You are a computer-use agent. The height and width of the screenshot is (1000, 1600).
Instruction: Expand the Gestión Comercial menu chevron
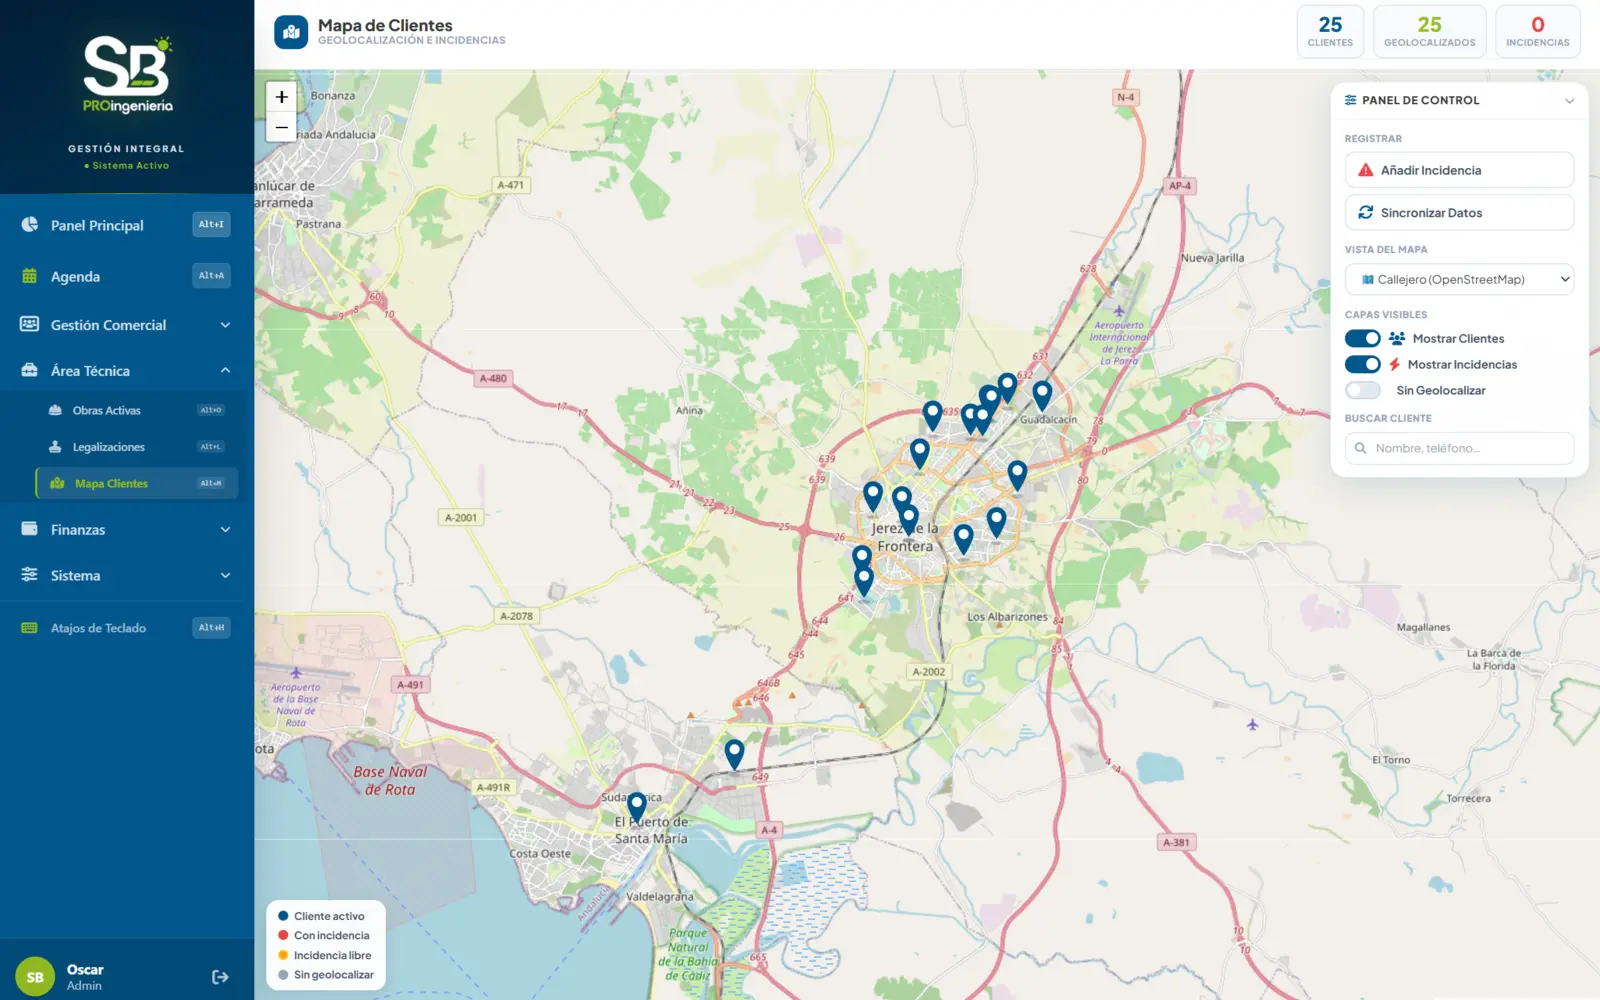tap(225, 325)
